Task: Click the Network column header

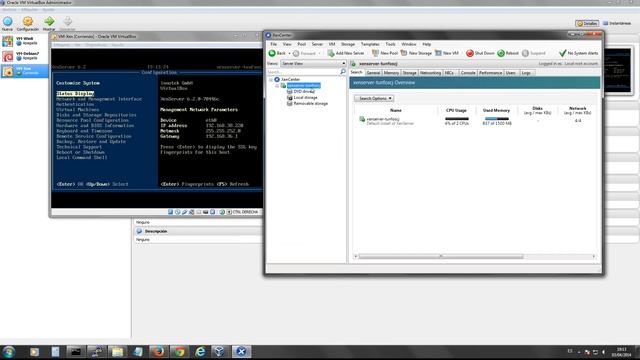Action: 577,111
